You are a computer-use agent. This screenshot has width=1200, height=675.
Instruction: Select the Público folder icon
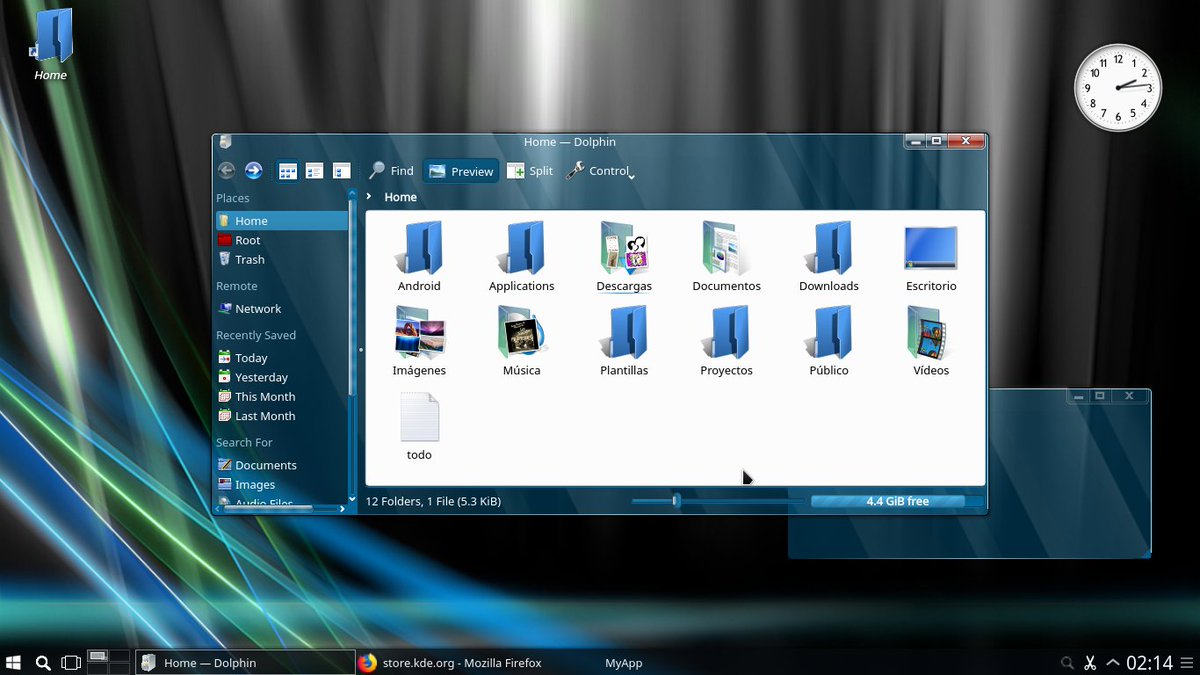click(x=829, y=332)
